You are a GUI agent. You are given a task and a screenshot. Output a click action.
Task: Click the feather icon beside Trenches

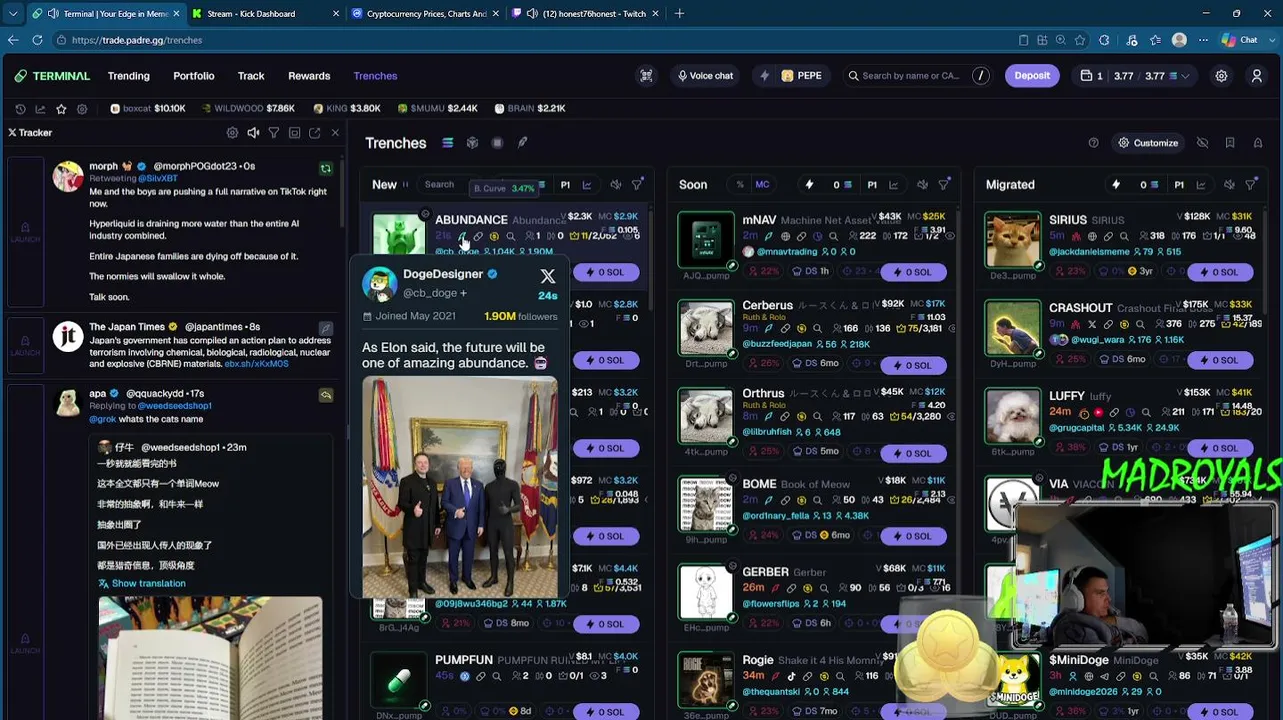pos(522,143)
